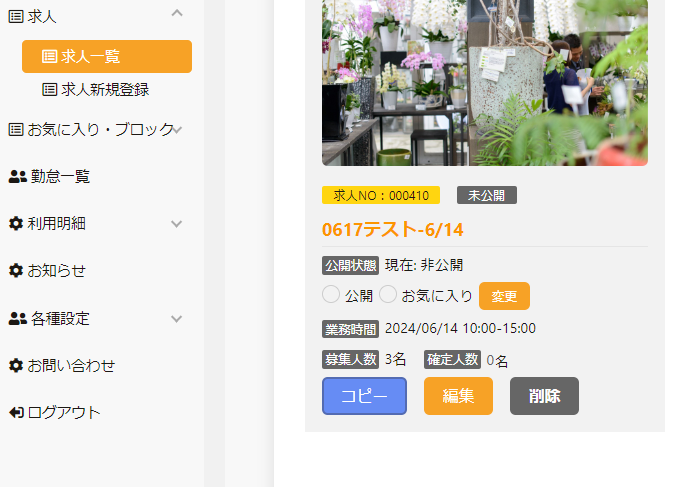The image size is (681, 487).
Task: Click the gray 削除 button
Action: coord(544,396)
